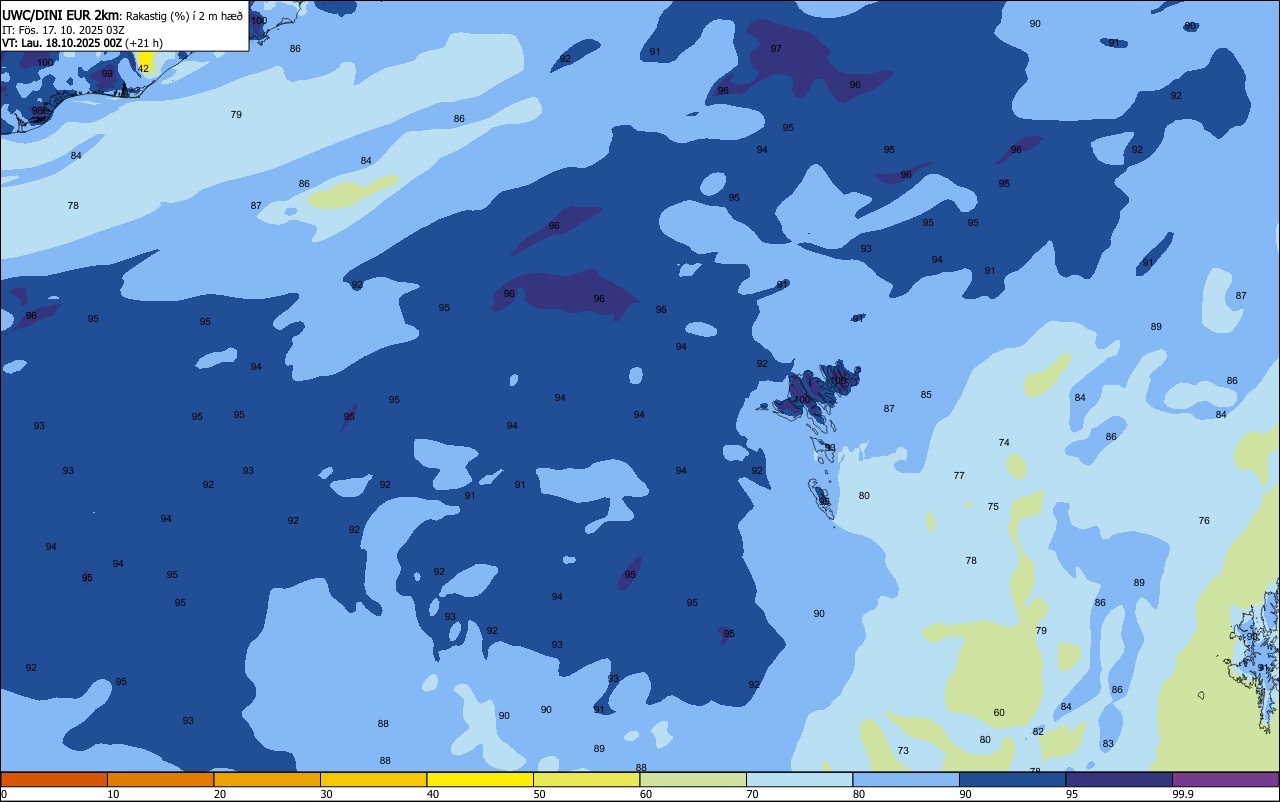Click the legend tick label '99.9'
Viewport: 1280px width, 802px height.
pos(1183,794)
